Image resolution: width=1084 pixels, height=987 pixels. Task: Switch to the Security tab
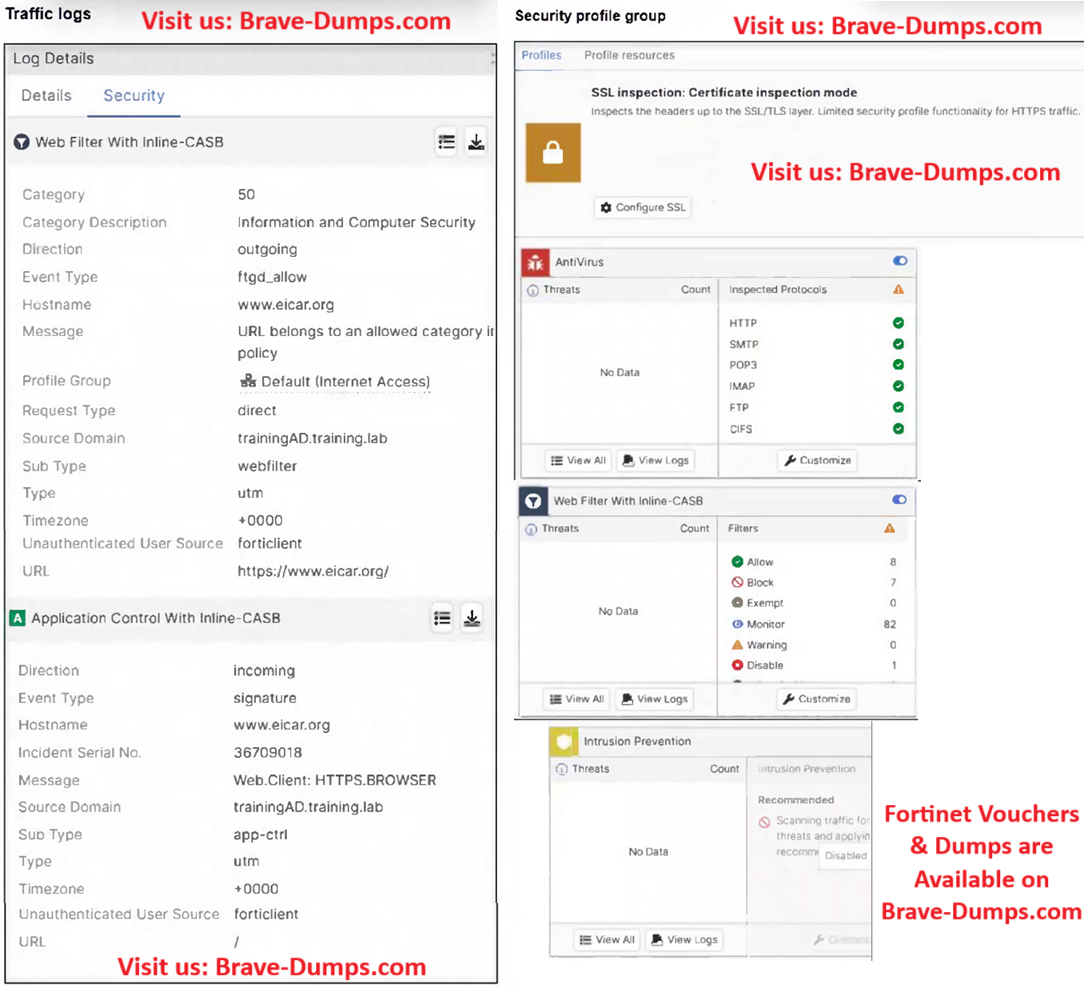click(134, 96)
